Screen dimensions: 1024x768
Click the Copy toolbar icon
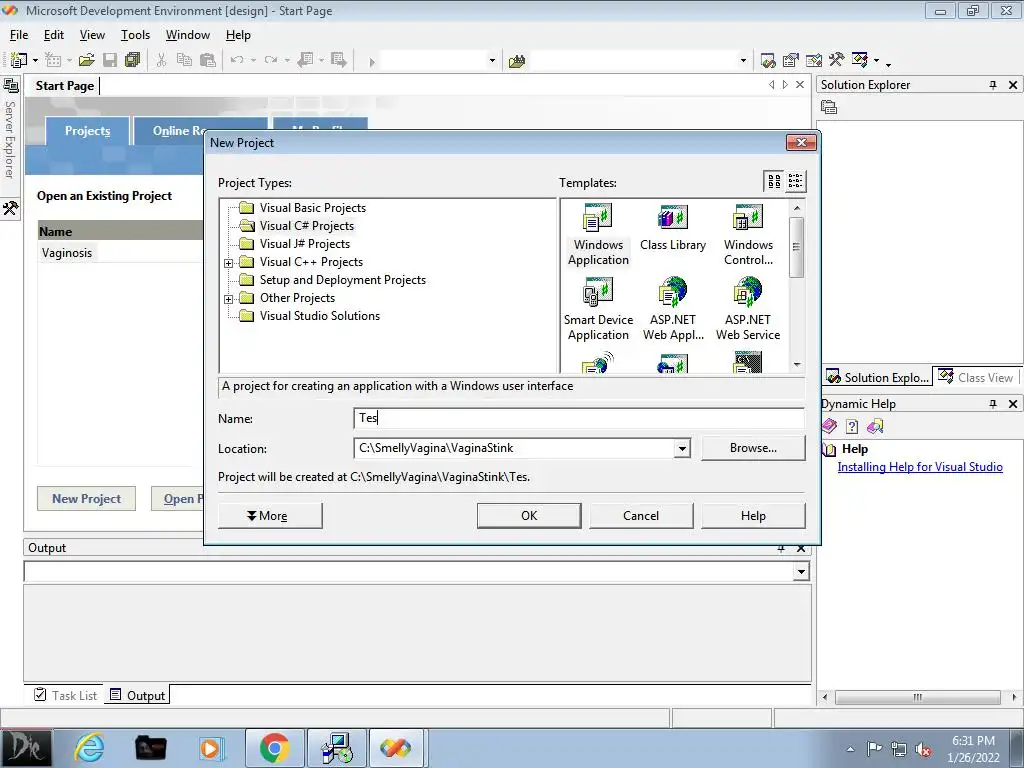(x=185, y=61)
